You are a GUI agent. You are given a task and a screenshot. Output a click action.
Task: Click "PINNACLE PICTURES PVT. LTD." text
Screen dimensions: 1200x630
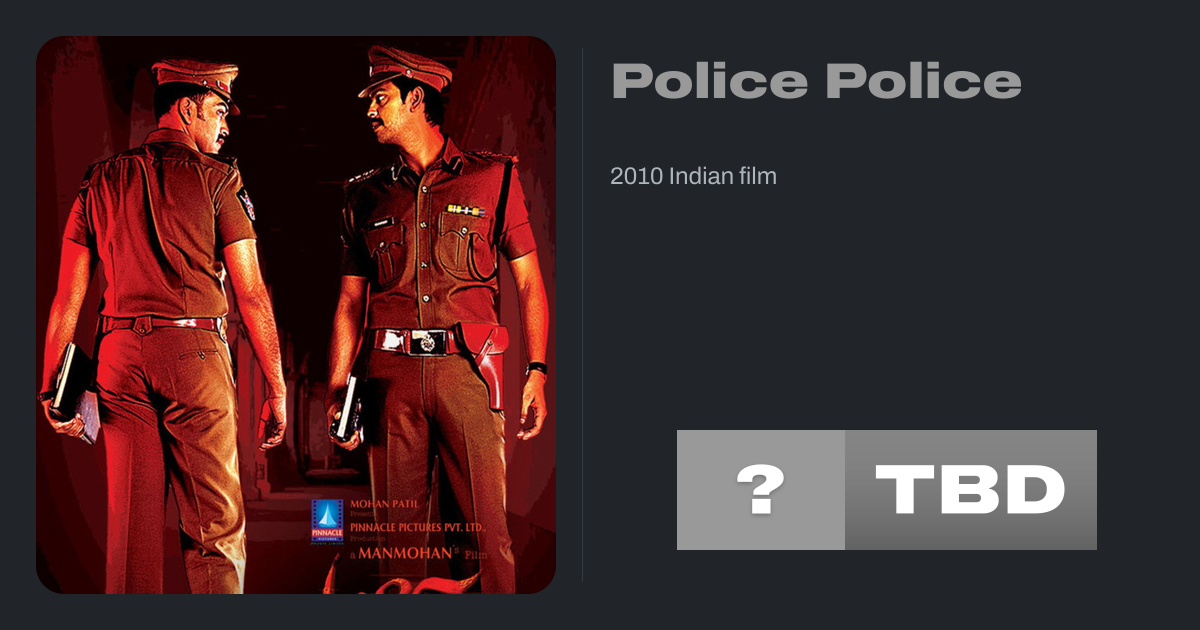pyautogui.click(x=418, y=526)
